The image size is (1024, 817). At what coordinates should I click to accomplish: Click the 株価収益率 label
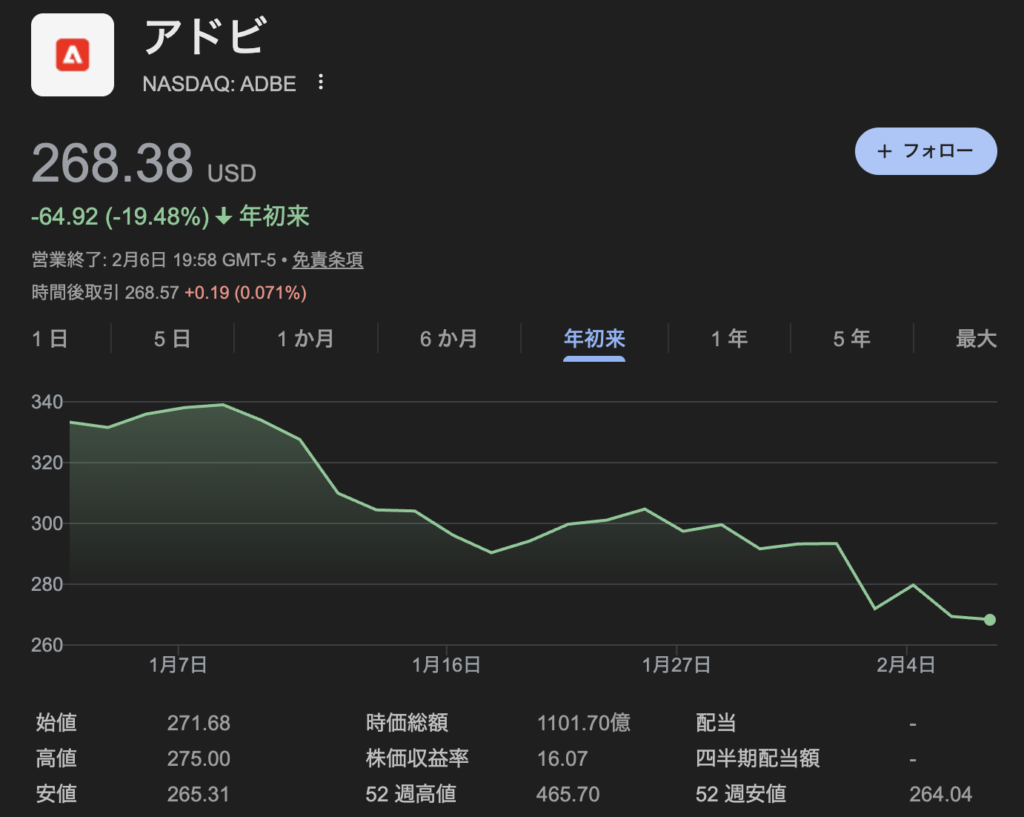pos(417,759)
